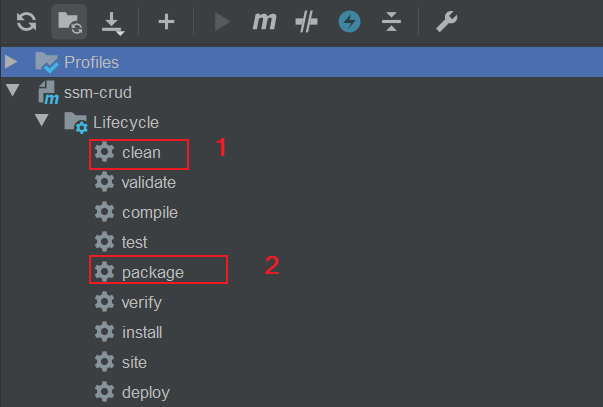The height and width of the screenshot is (407, 603).
Task: Open Maven Settings wrench icon
Action: pyautogui.click(x=446, y=22)
